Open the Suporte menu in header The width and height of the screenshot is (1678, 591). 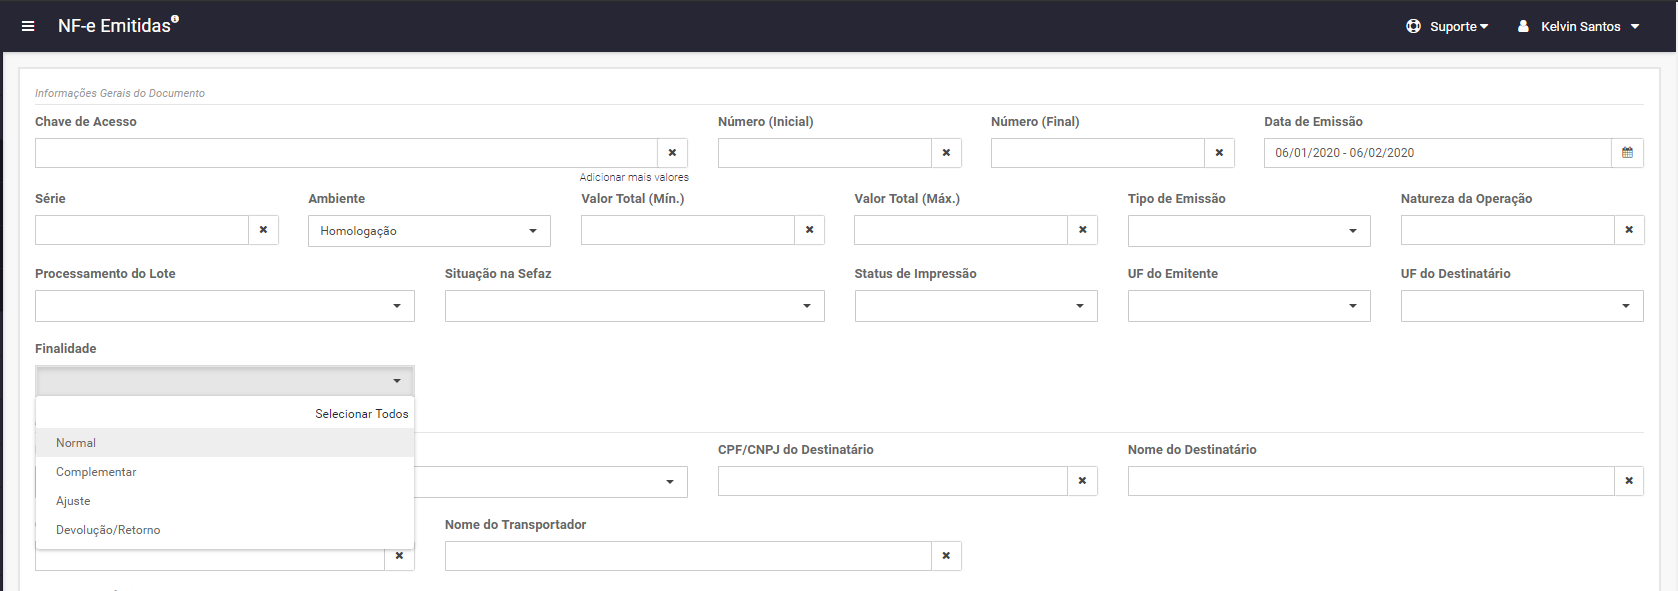pos(1447,27)
